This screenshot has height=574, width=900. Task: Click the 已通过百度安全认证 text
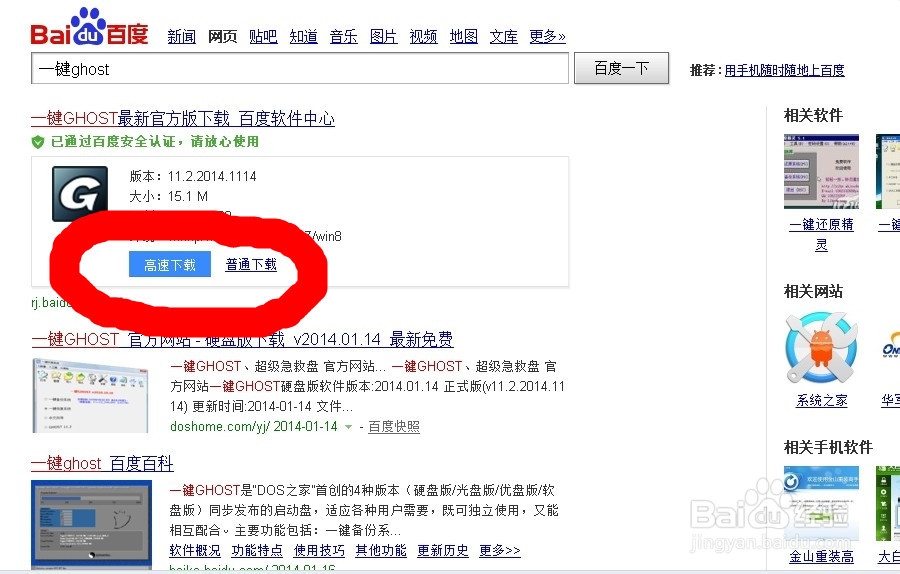pyautogui.click(x=155, y=142)
